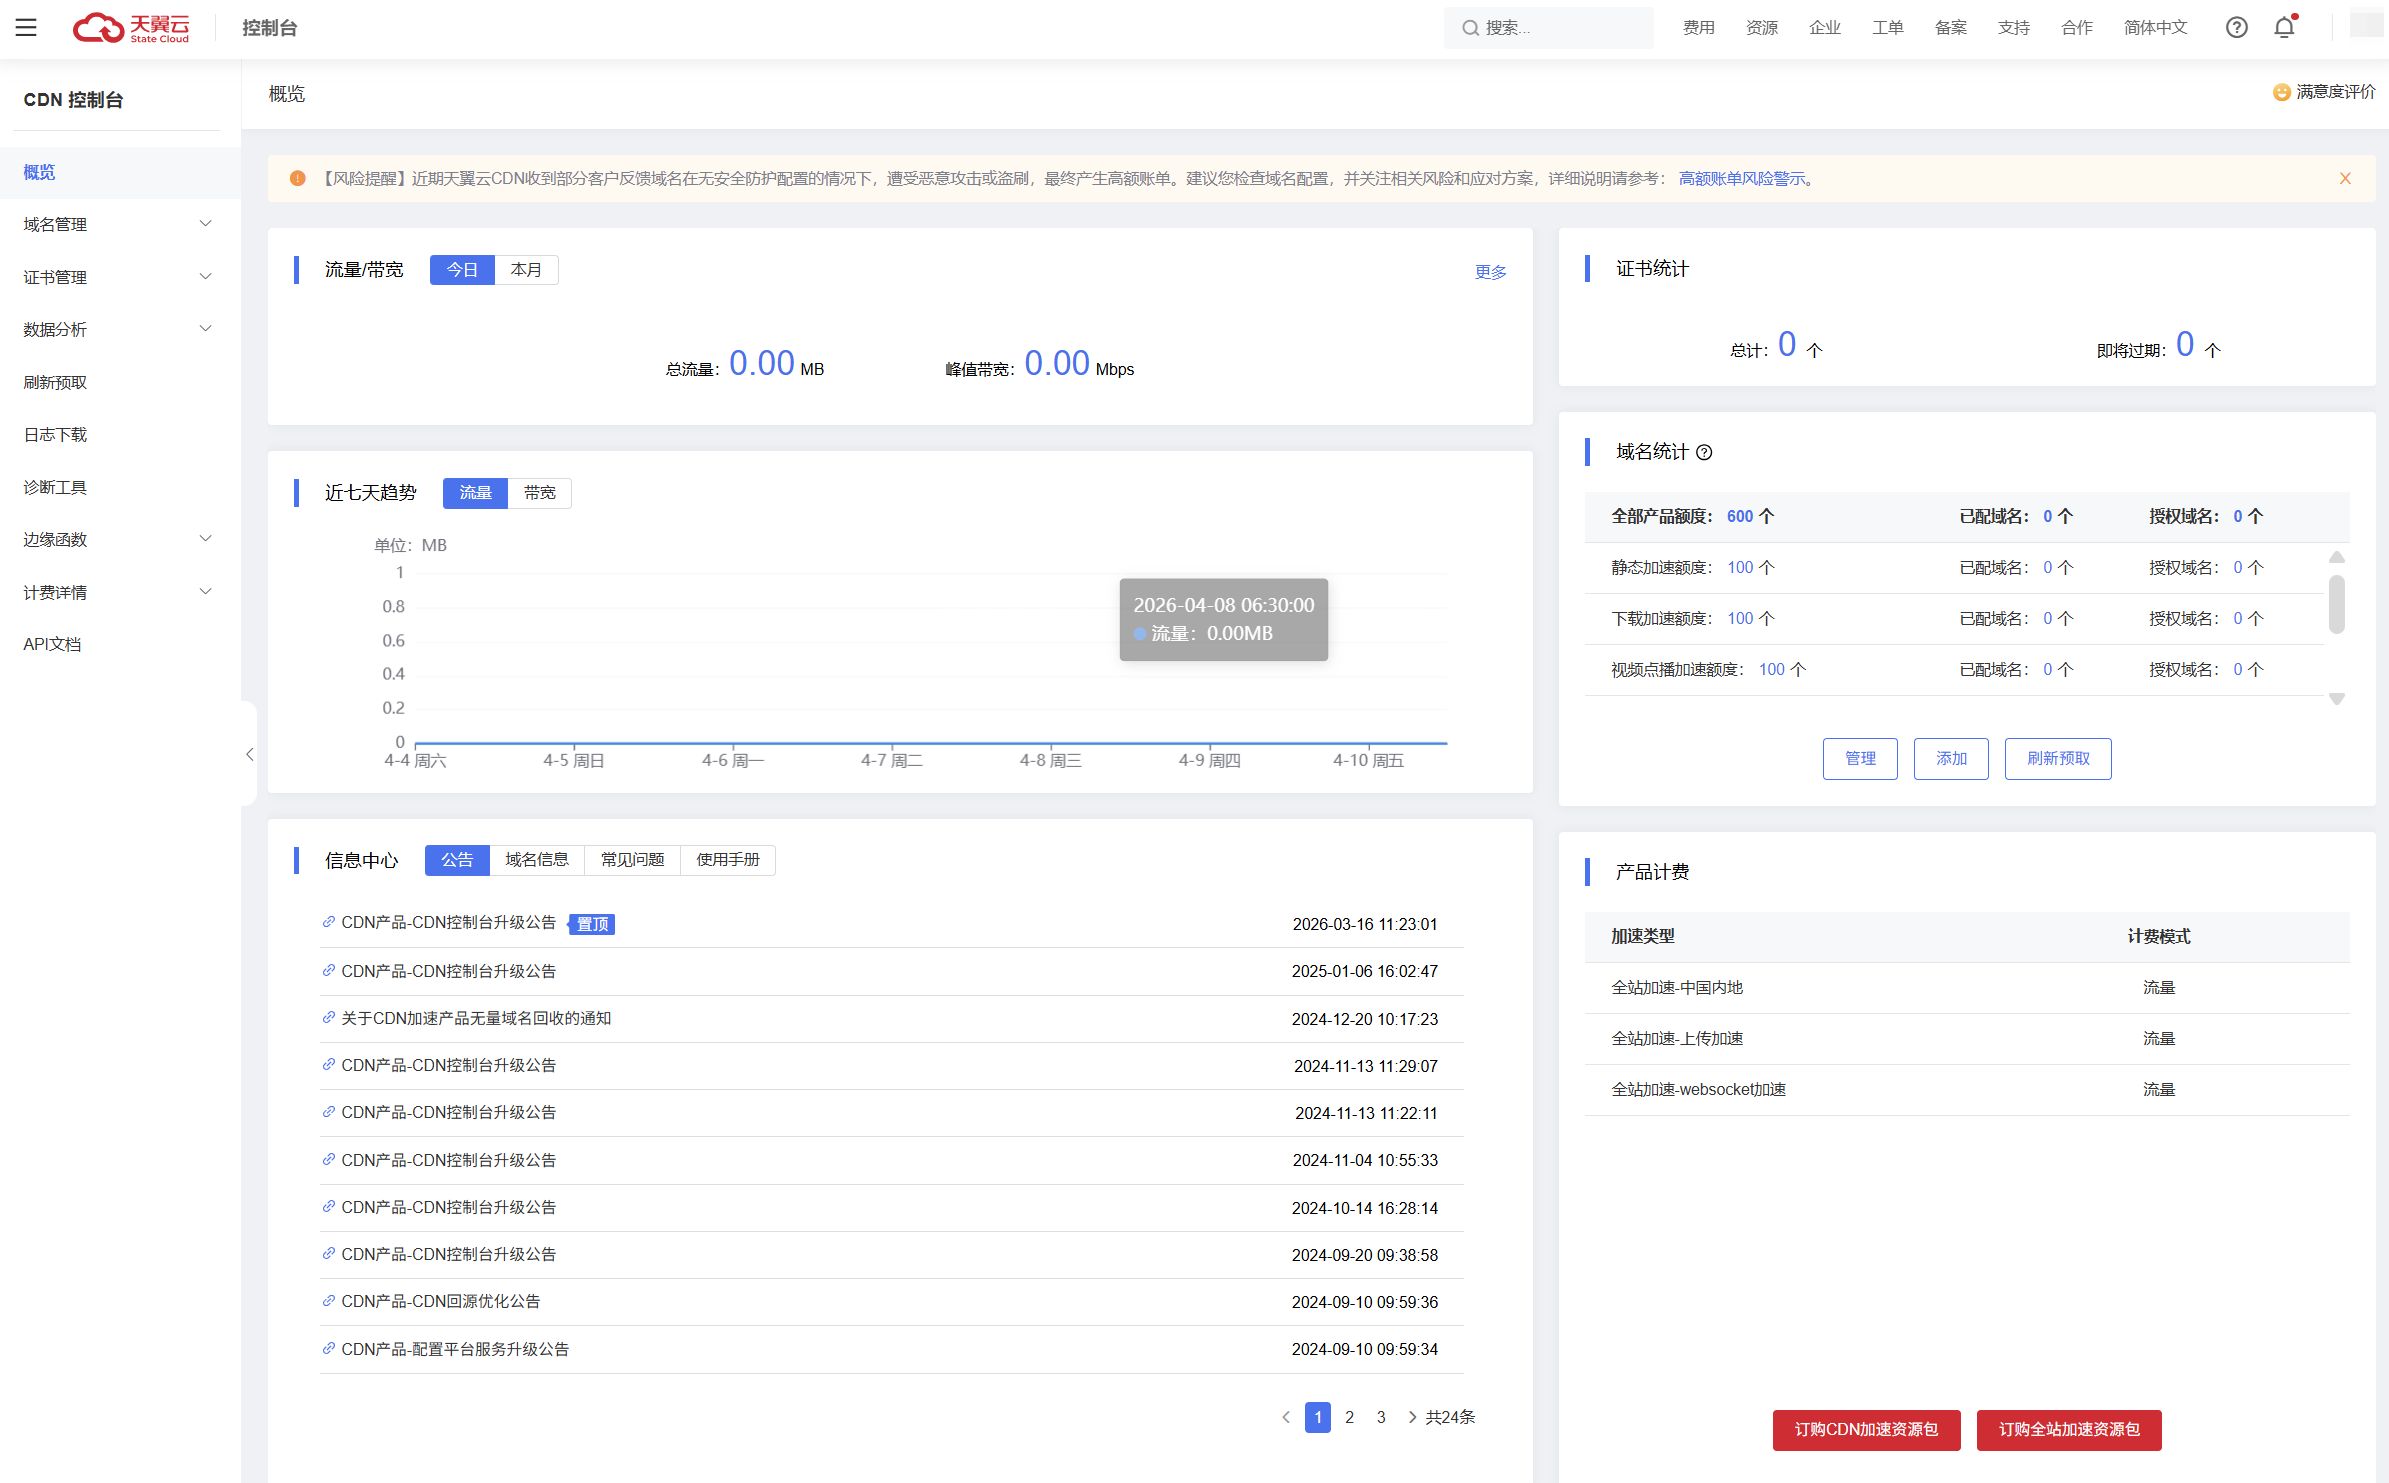This screenshot has height=1483, width=2389.
Task: Open the notifications bell icon
Action: click(x=2284, y=28)
